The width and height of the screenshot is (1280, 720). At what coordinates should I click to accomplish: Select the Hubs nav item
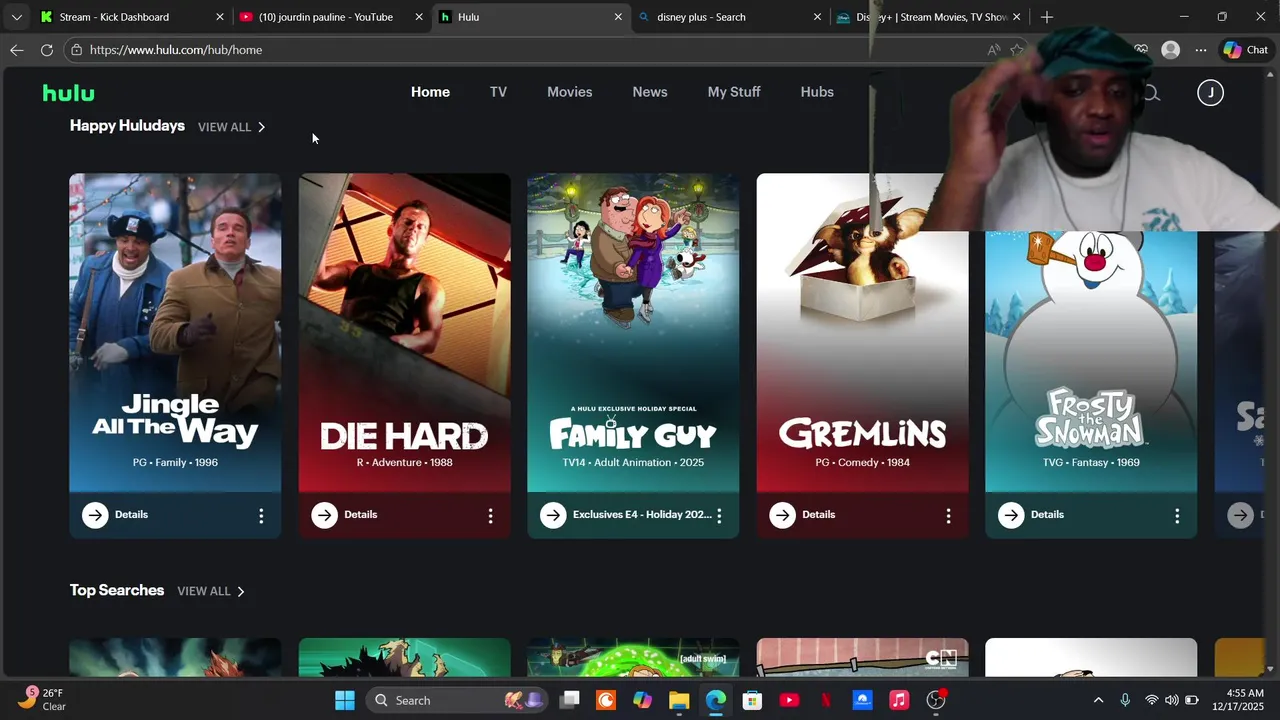tap(817, 92)
